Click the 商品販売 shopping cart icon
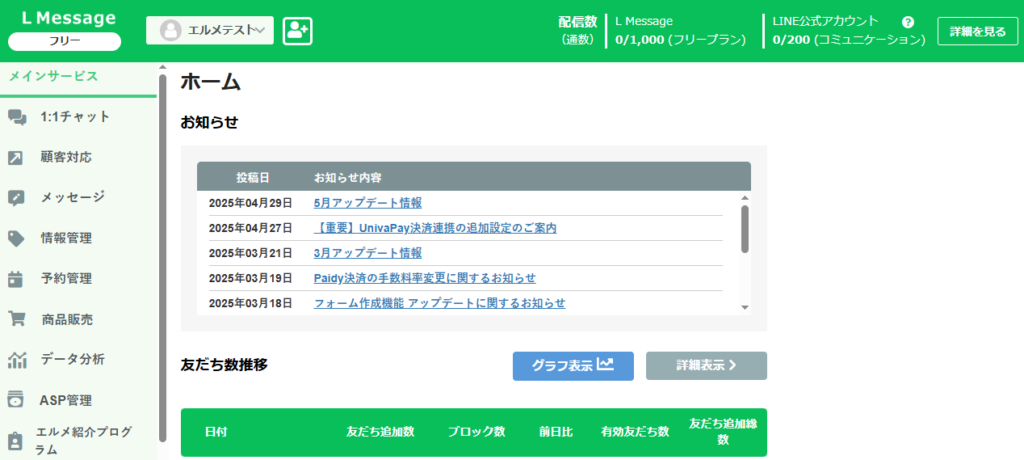The image size is (1024, 460). [16, 320]
